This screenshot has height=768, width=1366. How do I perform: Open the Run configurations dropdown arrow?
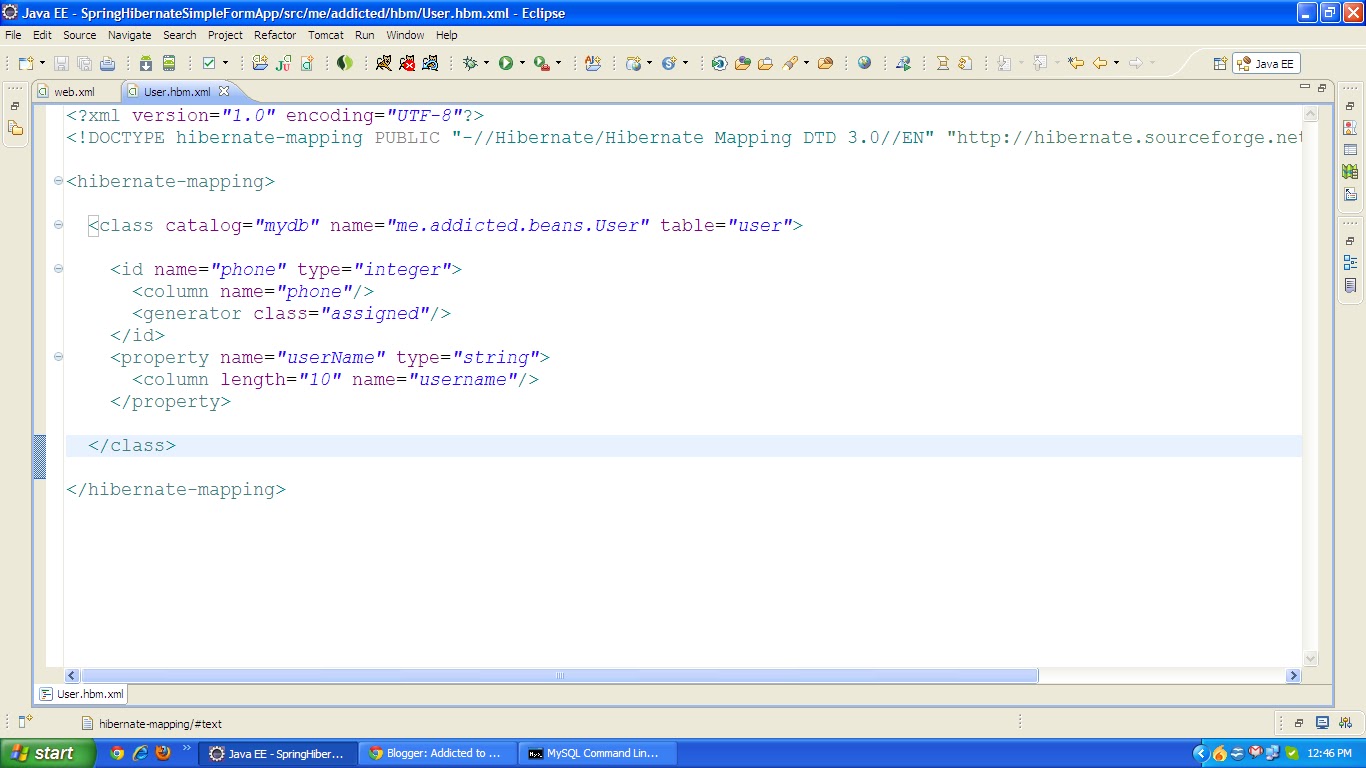pos(522,62)
